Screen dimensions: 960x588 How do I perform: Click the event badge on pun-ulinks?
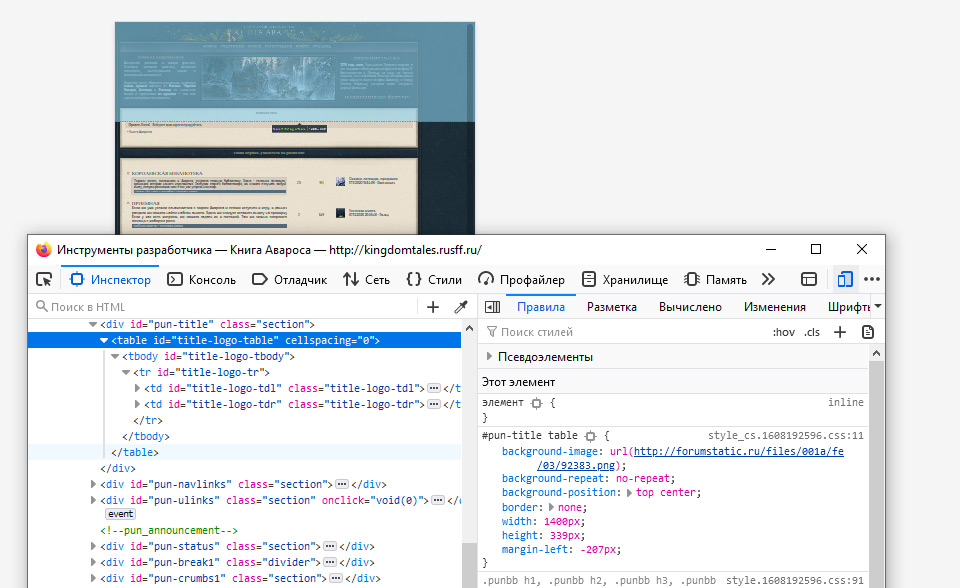click(121, 514)
